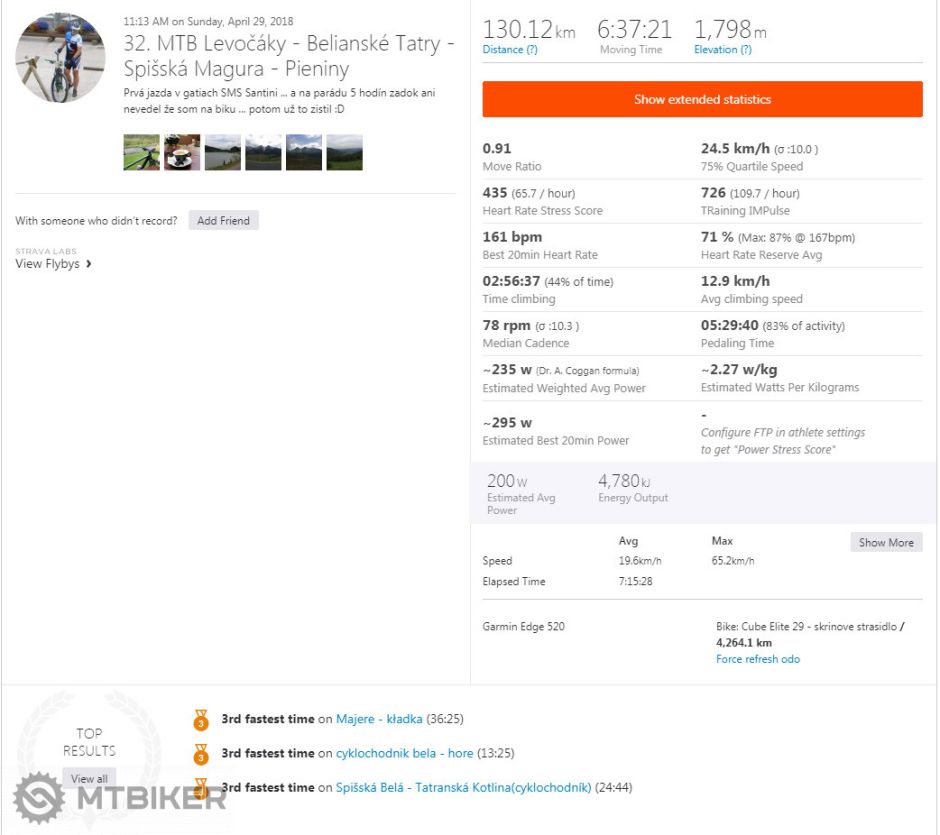The height and width of the screenshot is (835, 940).
Task: Click the Add Friend button
Action: point(223,220)
